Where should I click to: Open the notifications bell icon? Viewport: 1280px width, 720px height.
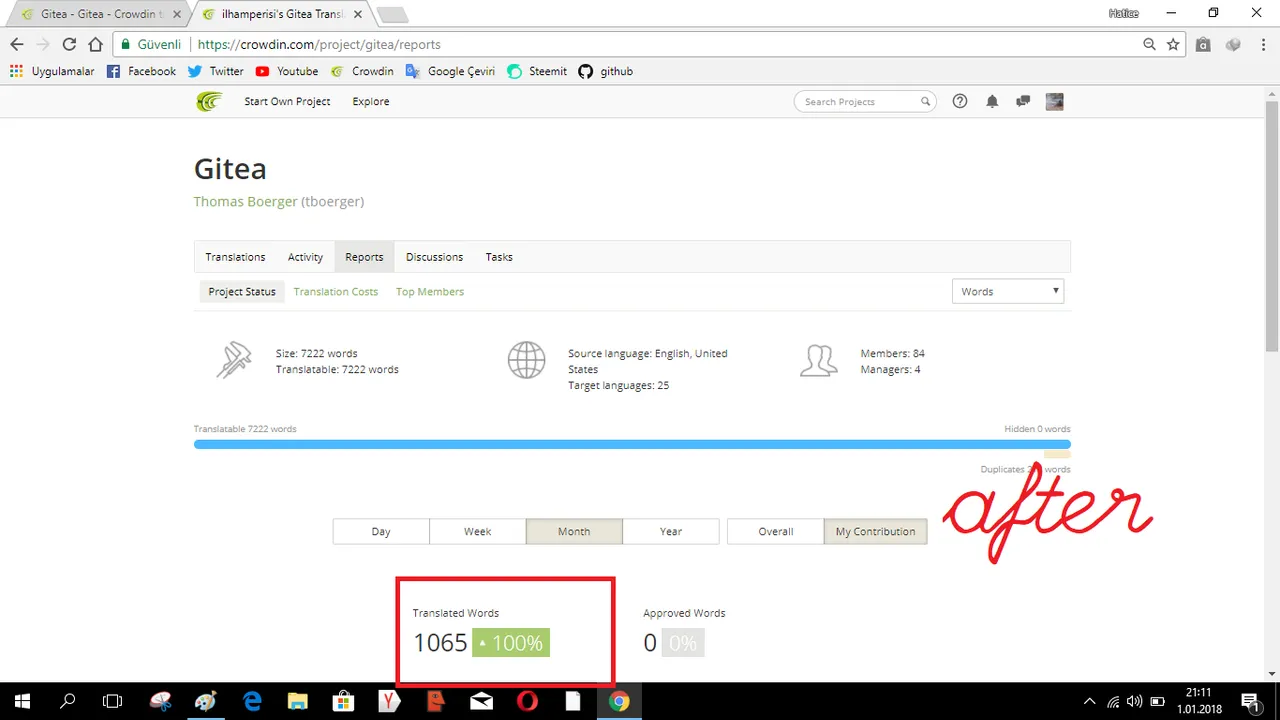(992, 101)
